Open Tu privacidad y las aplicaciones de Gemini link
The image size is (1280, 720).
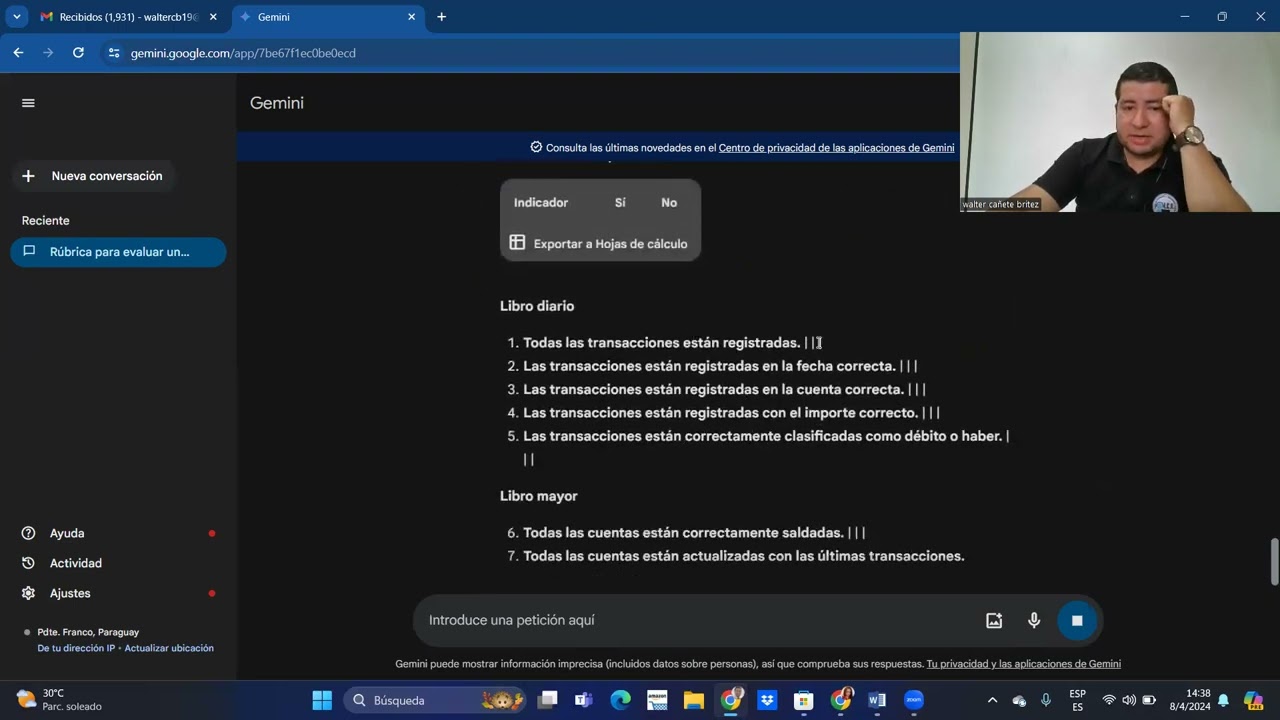coord(1023,664)
